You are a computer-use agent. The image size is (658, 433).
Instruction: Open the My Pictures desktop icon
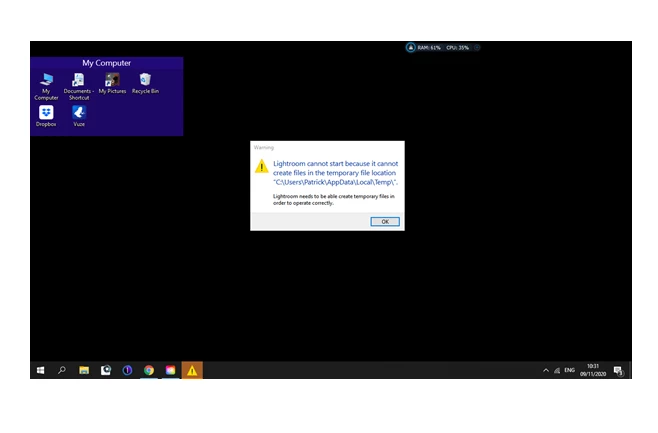pos(112,83)
